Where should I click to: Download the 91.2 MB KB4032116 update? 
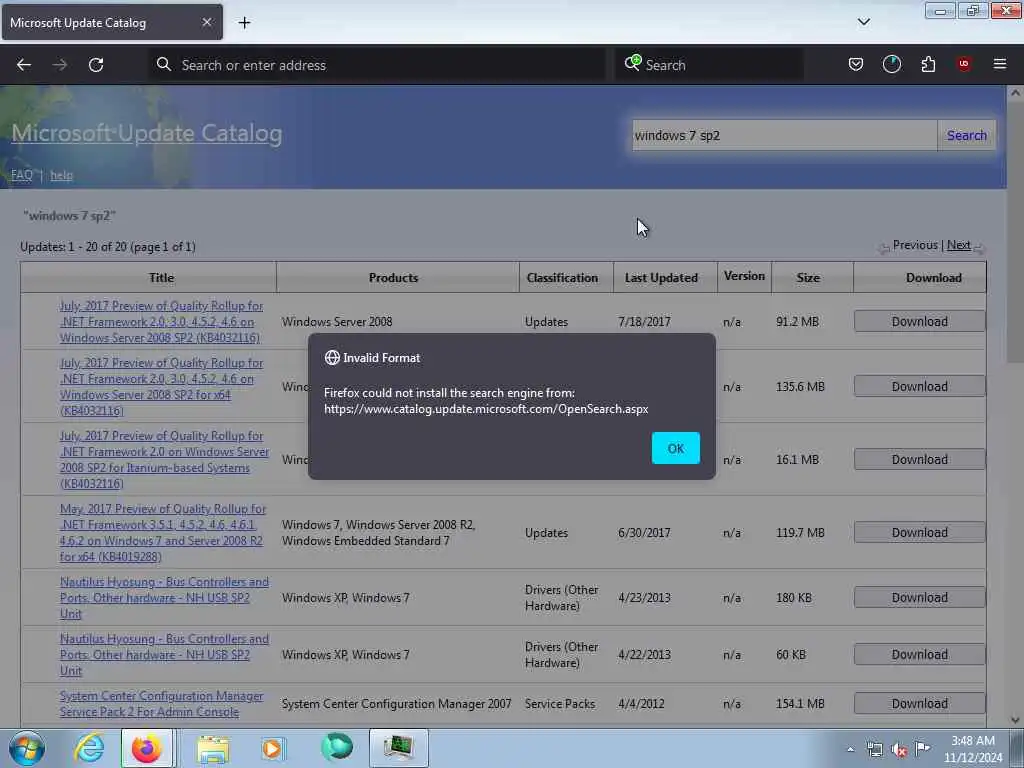920,321
